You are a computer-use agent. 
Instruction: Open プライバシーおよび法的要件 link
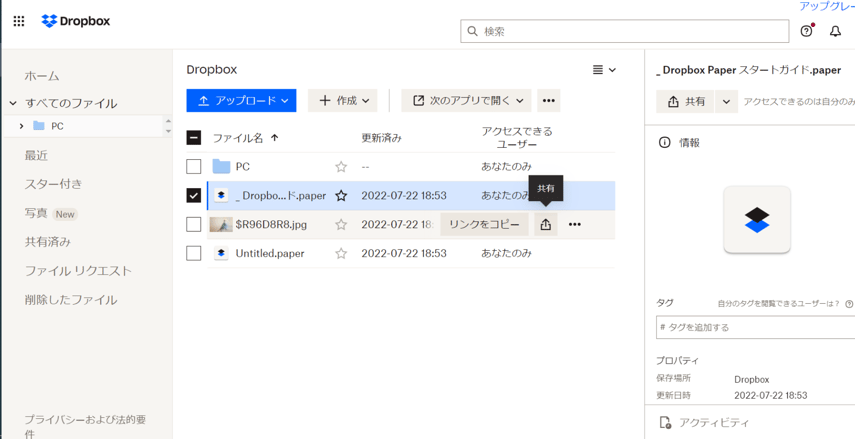85,427
